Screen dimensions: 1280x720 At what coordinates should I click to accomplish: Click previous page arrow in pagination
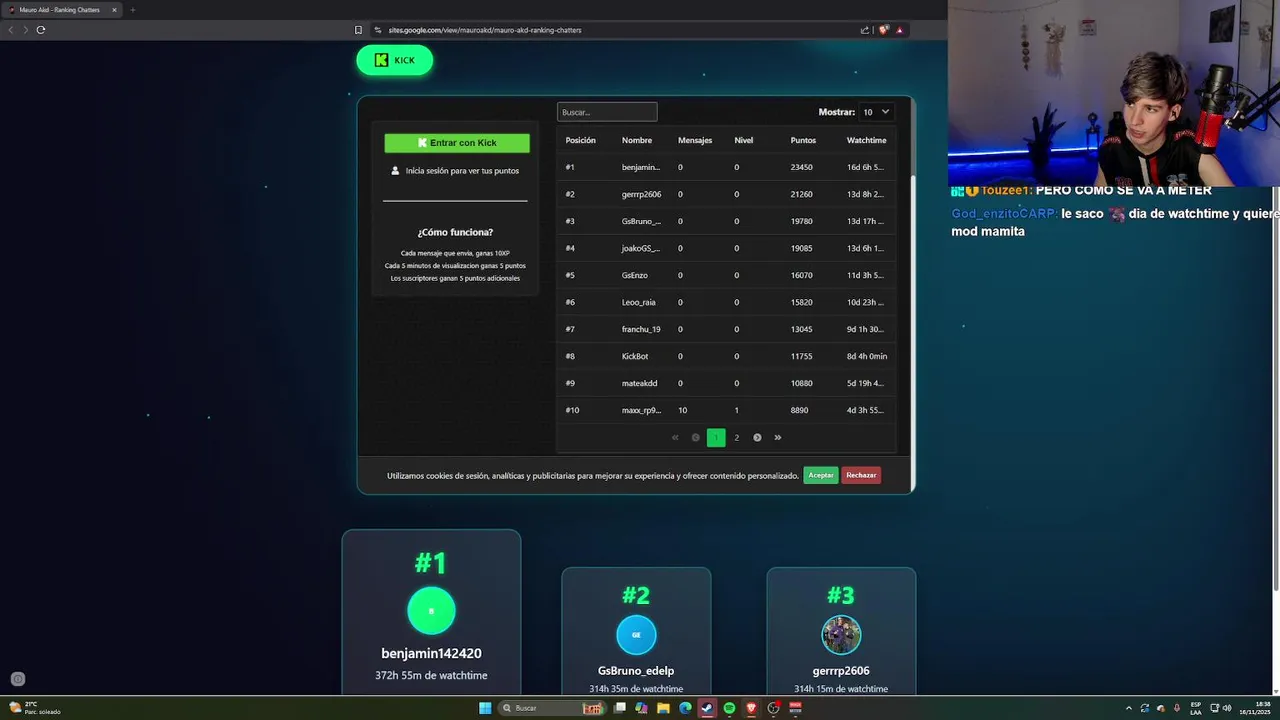point(696,437)
